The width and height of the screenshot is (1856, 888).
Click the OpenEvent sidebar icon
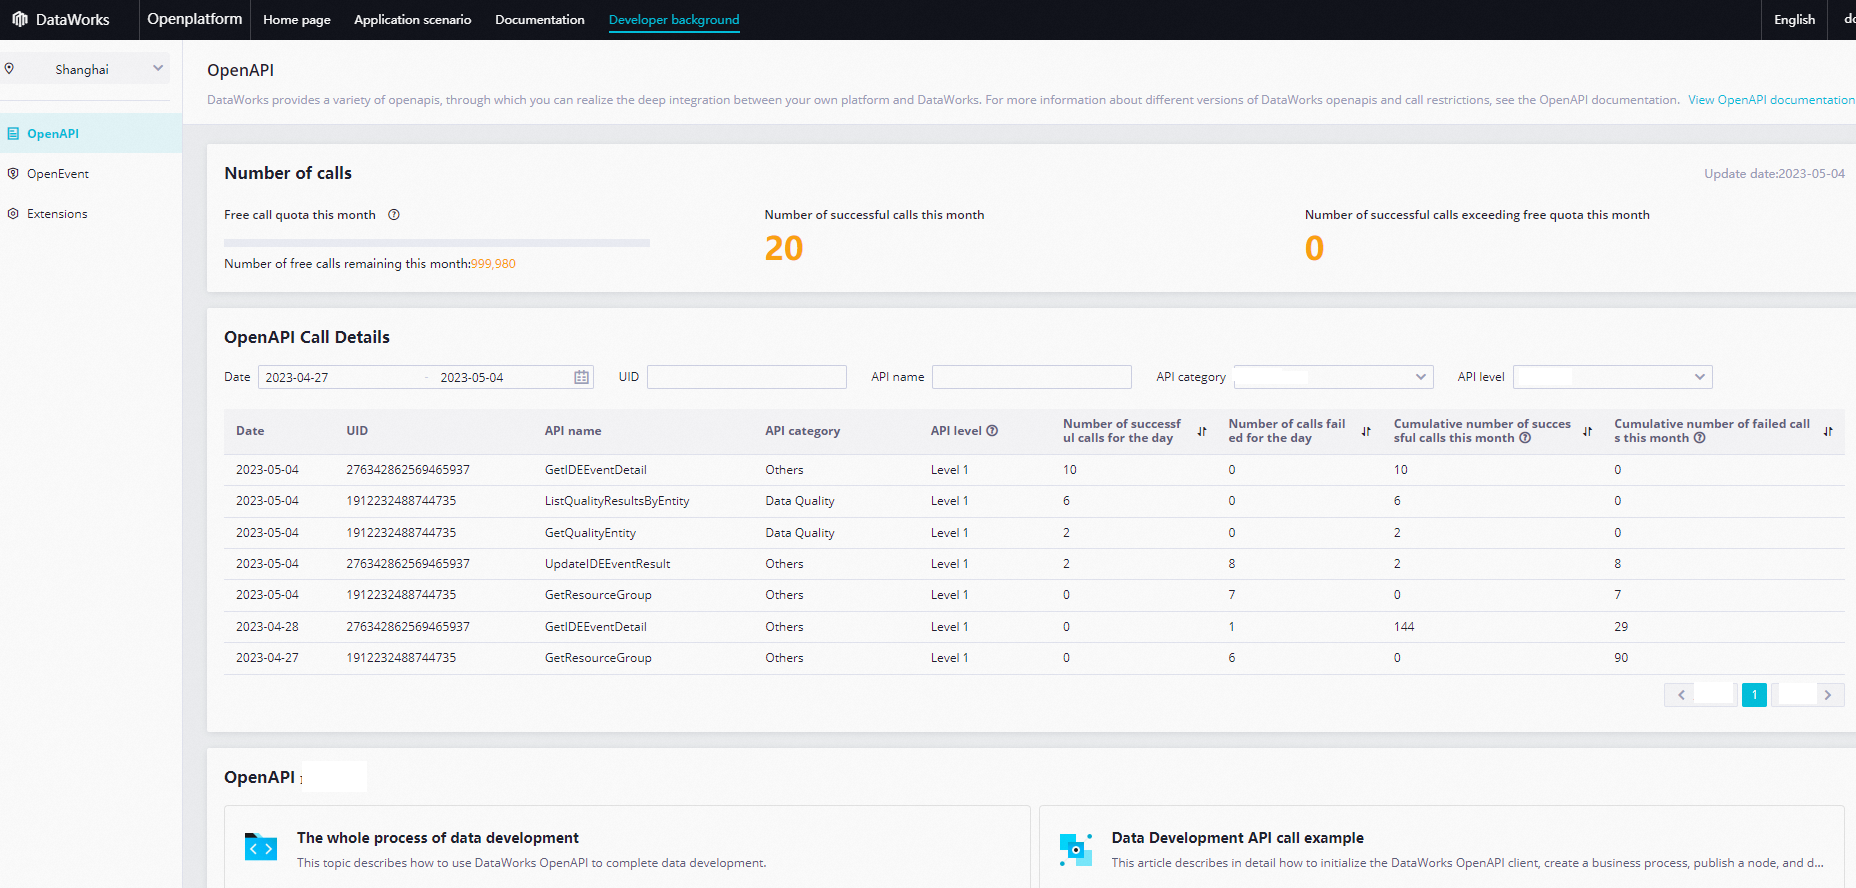tap(13, 173)
